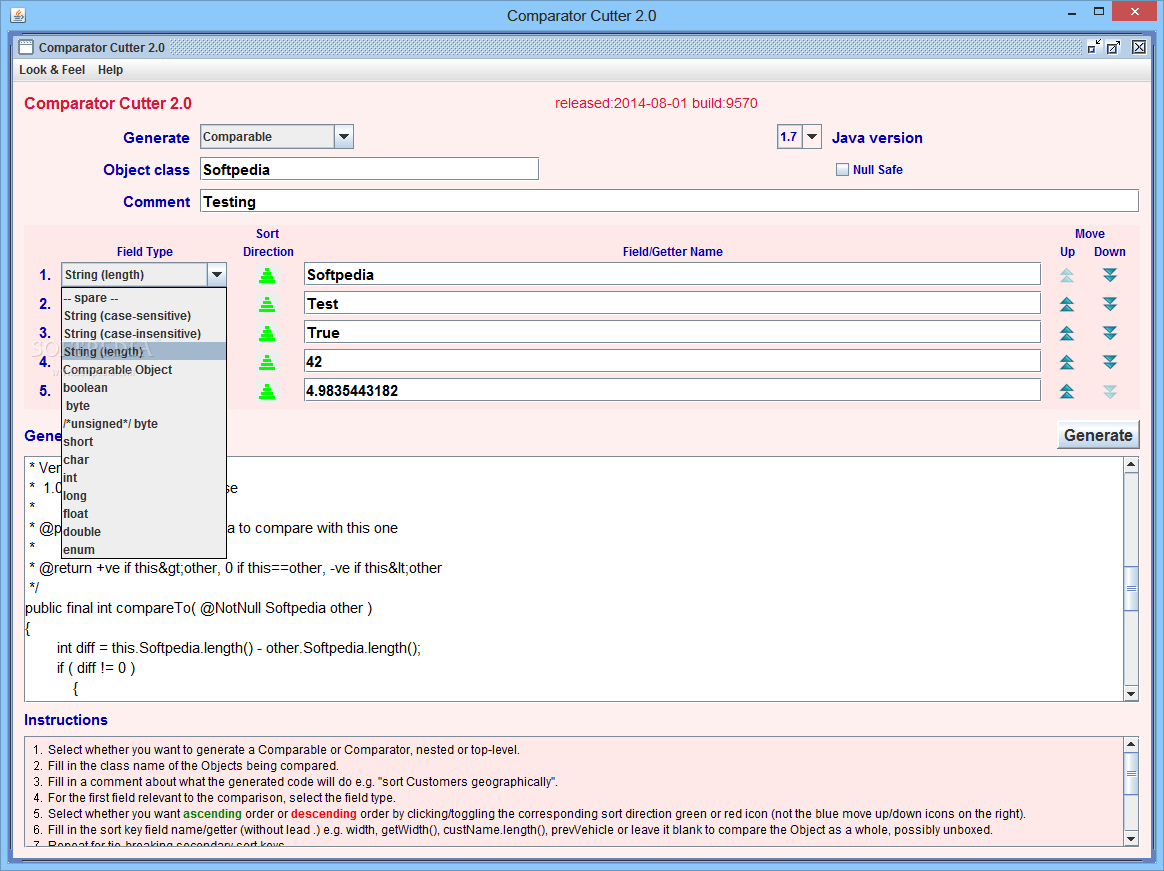Image resolution: width=1164 pixels, height=871 pixels.
Task: Click the generated code scrollbar thumb
Action: click(x=1131, y=588)
